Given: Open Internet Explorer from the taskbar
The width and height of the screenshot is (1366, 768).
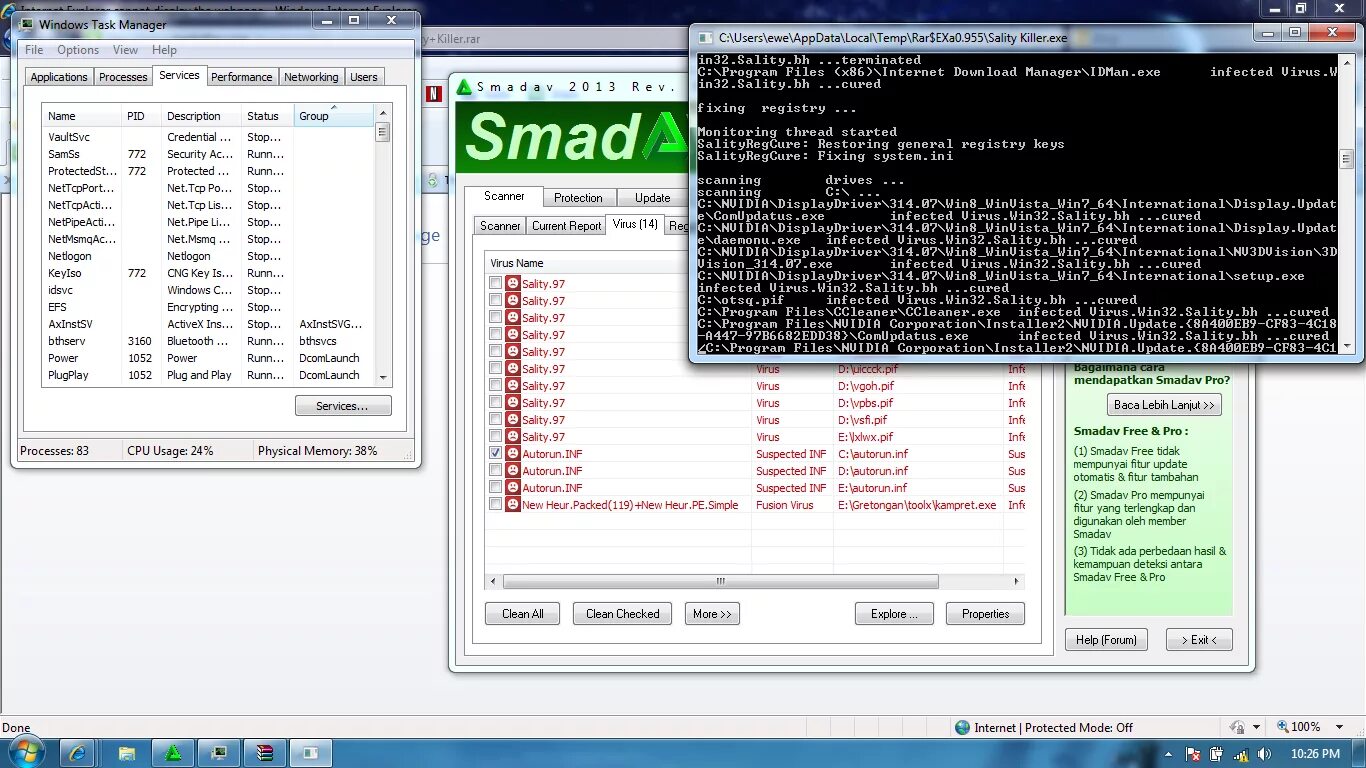Looking at the screenshot, I should click(x=76, y=753).
